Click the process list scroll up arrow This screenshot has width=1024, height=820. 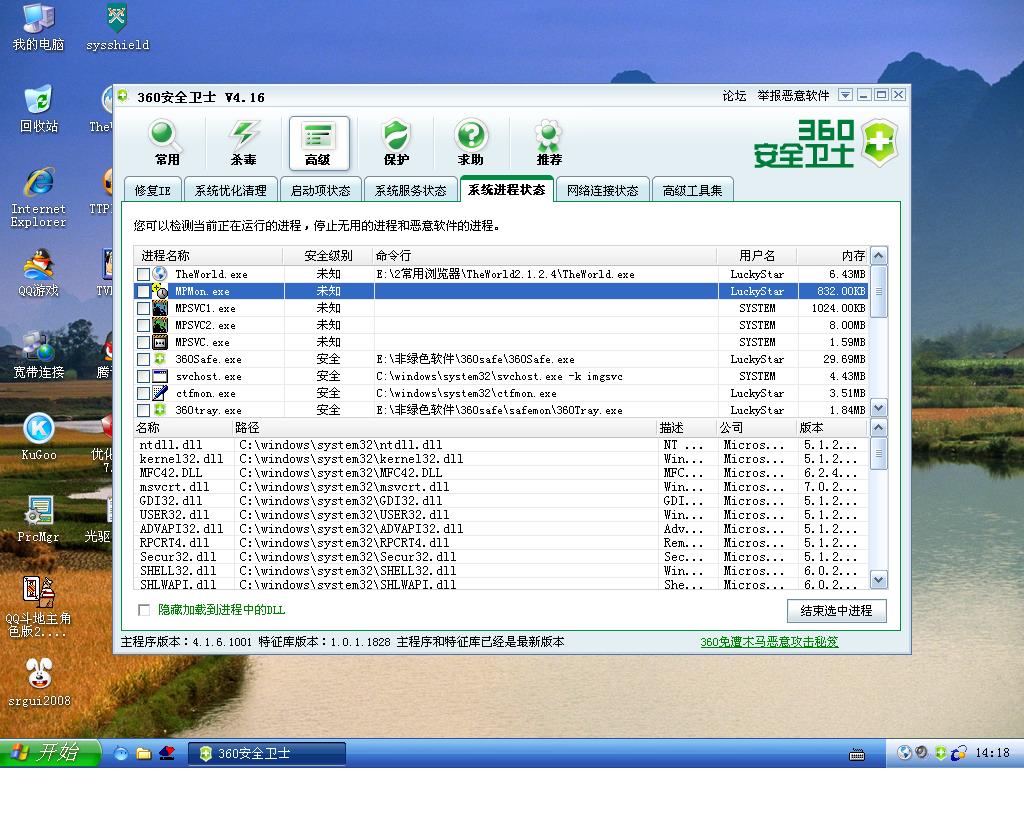click(879, 255)
